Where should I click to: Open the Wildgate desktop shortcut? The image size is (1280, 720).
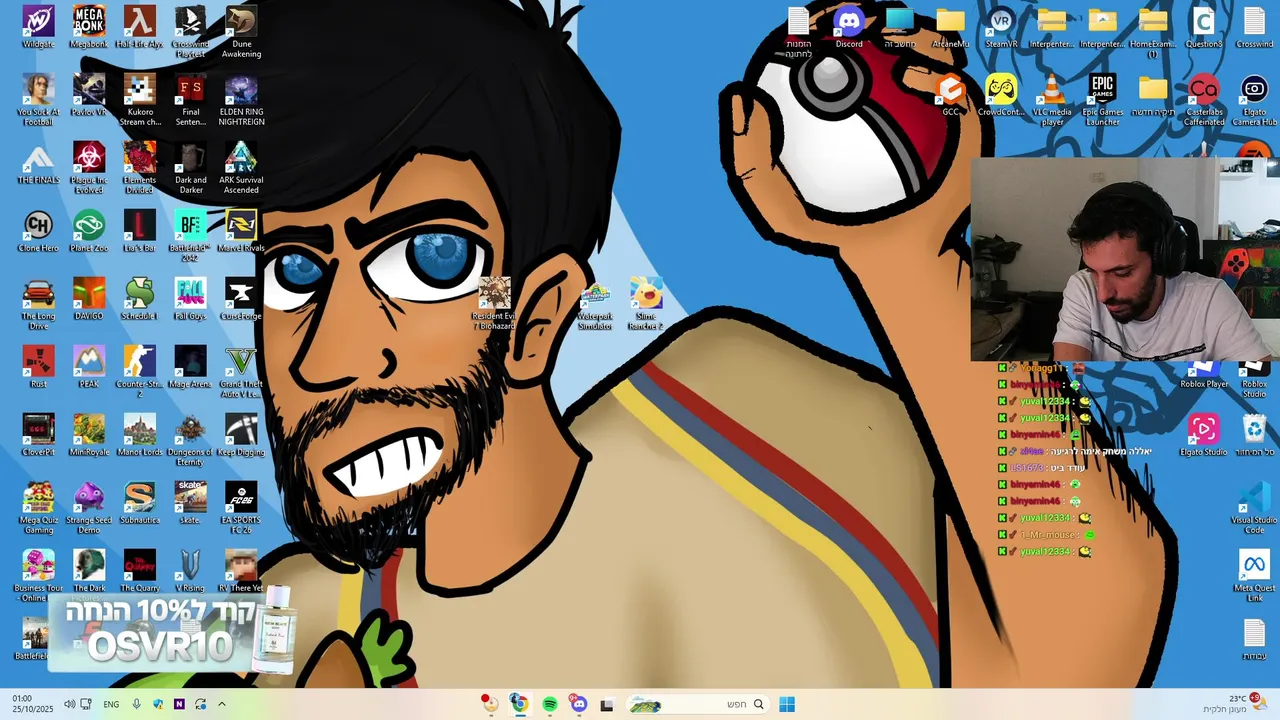38,27
